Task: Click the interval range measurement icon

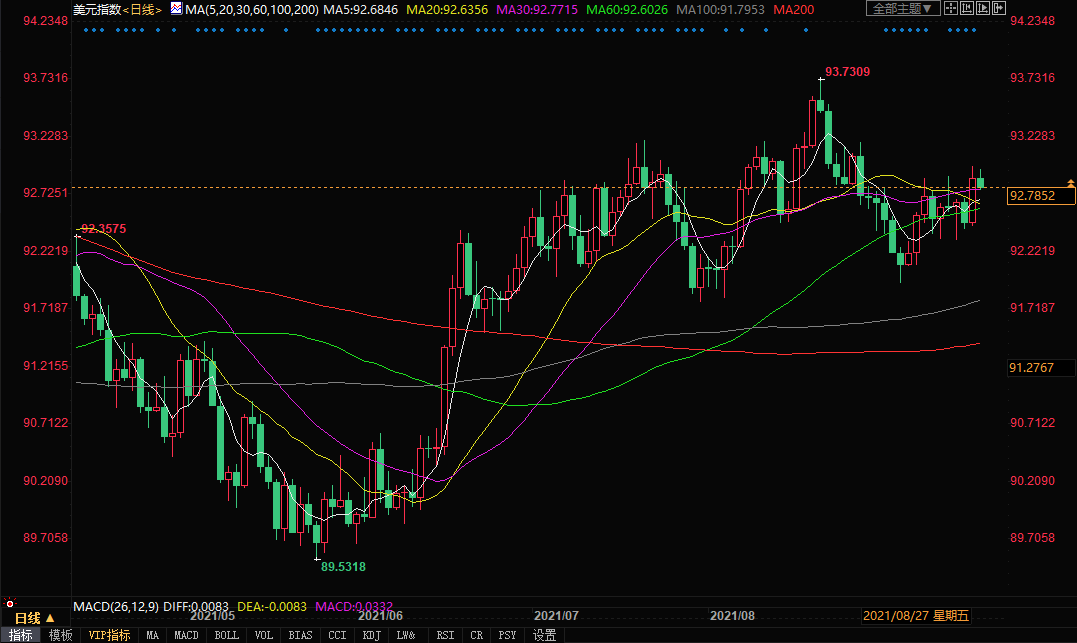Action: (976, 9)
